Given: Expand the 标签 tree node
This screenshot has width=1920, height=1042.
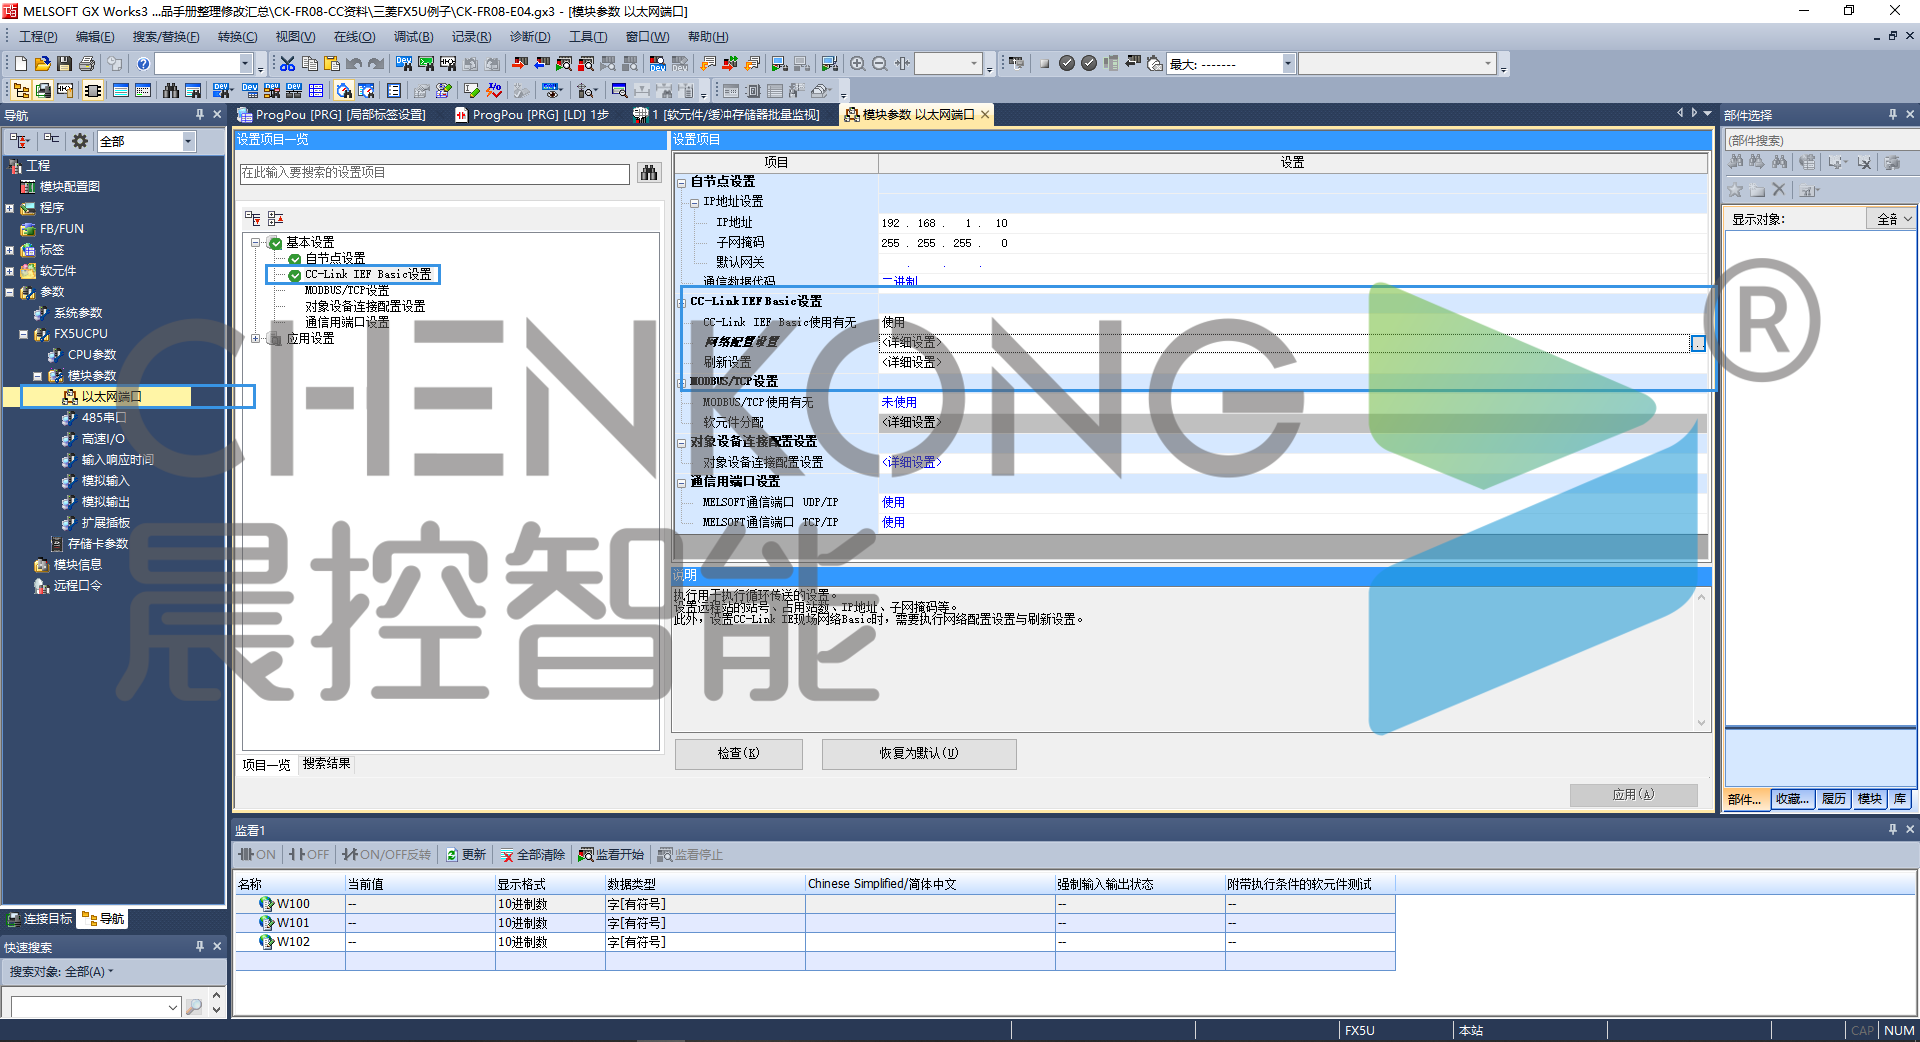Looking at the screenshot, I should 9,250.
